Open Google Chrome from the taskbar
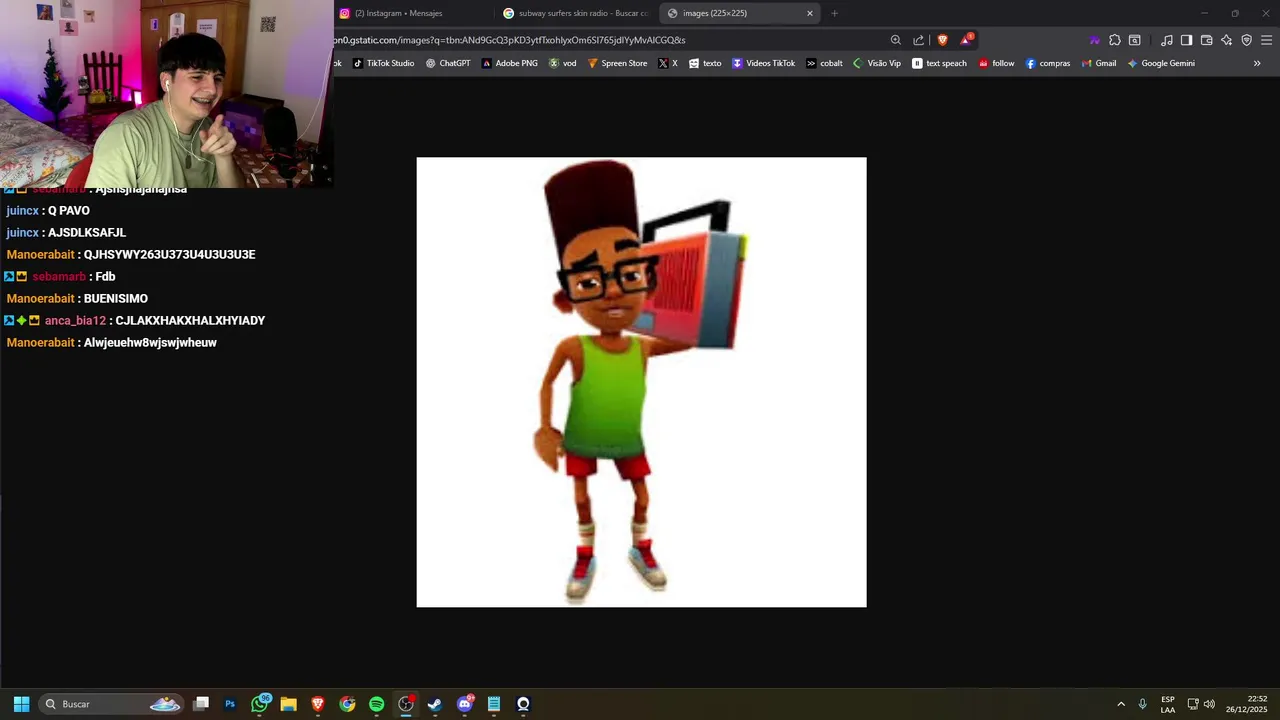 (x=347, y=704)
